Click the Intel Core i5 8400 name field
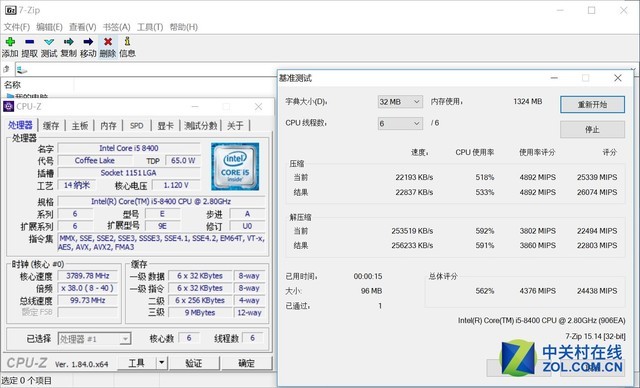Image resolution: width=640 pixels, height=388 pixels. coord(129,148)
